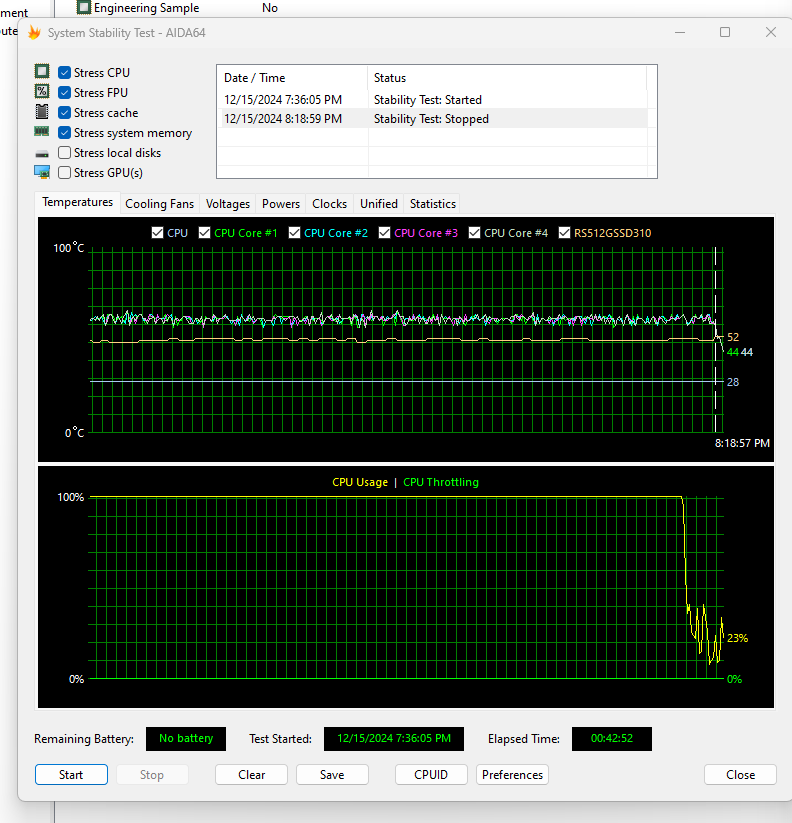Enable the Stress local disks checkbox
Image resolution: width=792 pixels, height=823 pixels.
pos(65,153)
